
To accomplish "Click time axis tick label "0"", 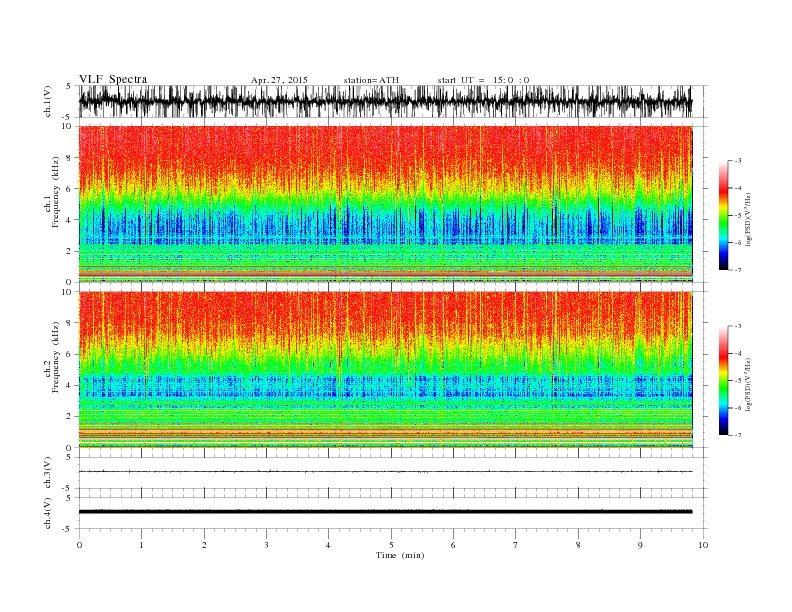I will point(79,545).
